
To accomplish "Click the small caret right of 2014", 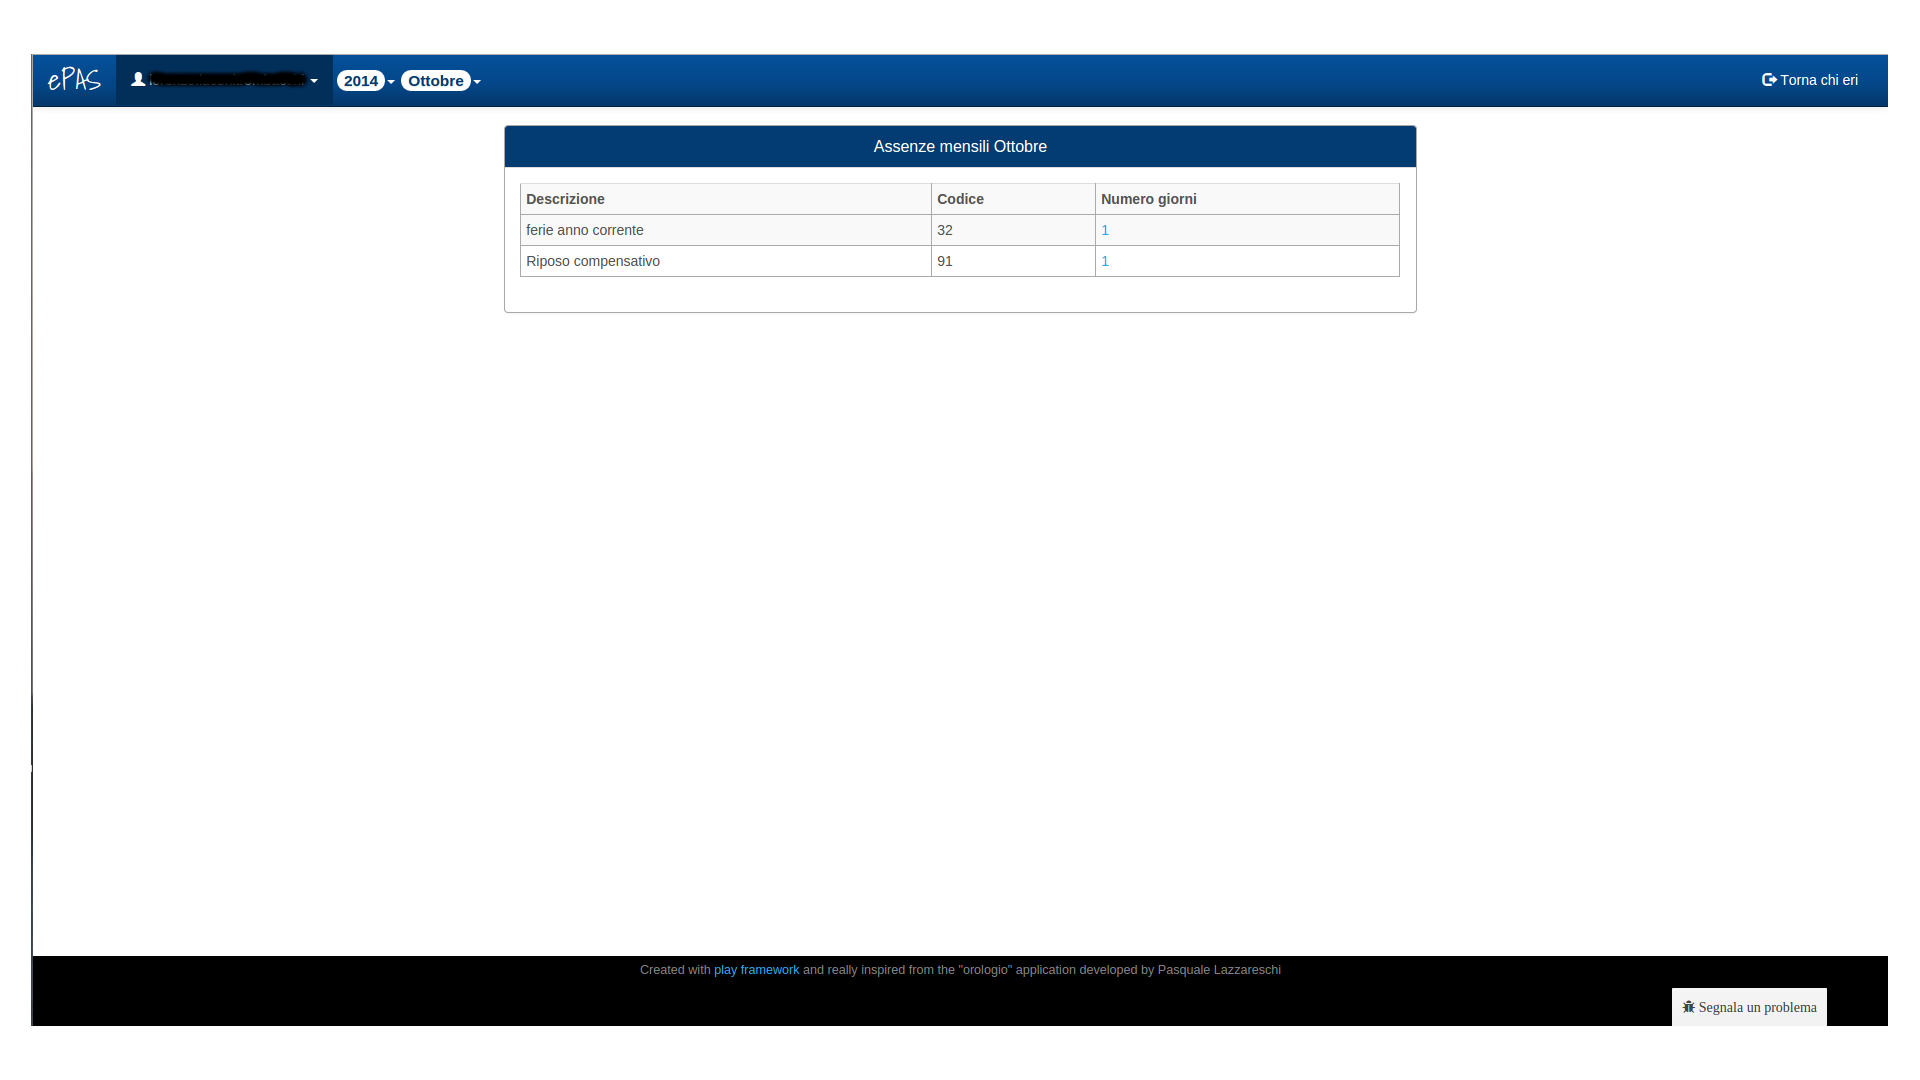I will click(x=391, y=82).
